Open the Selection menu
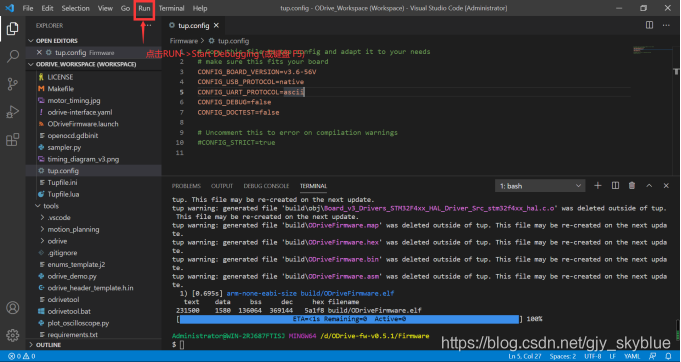The width and height of the screenshot is (681, 362). (75, 8)
